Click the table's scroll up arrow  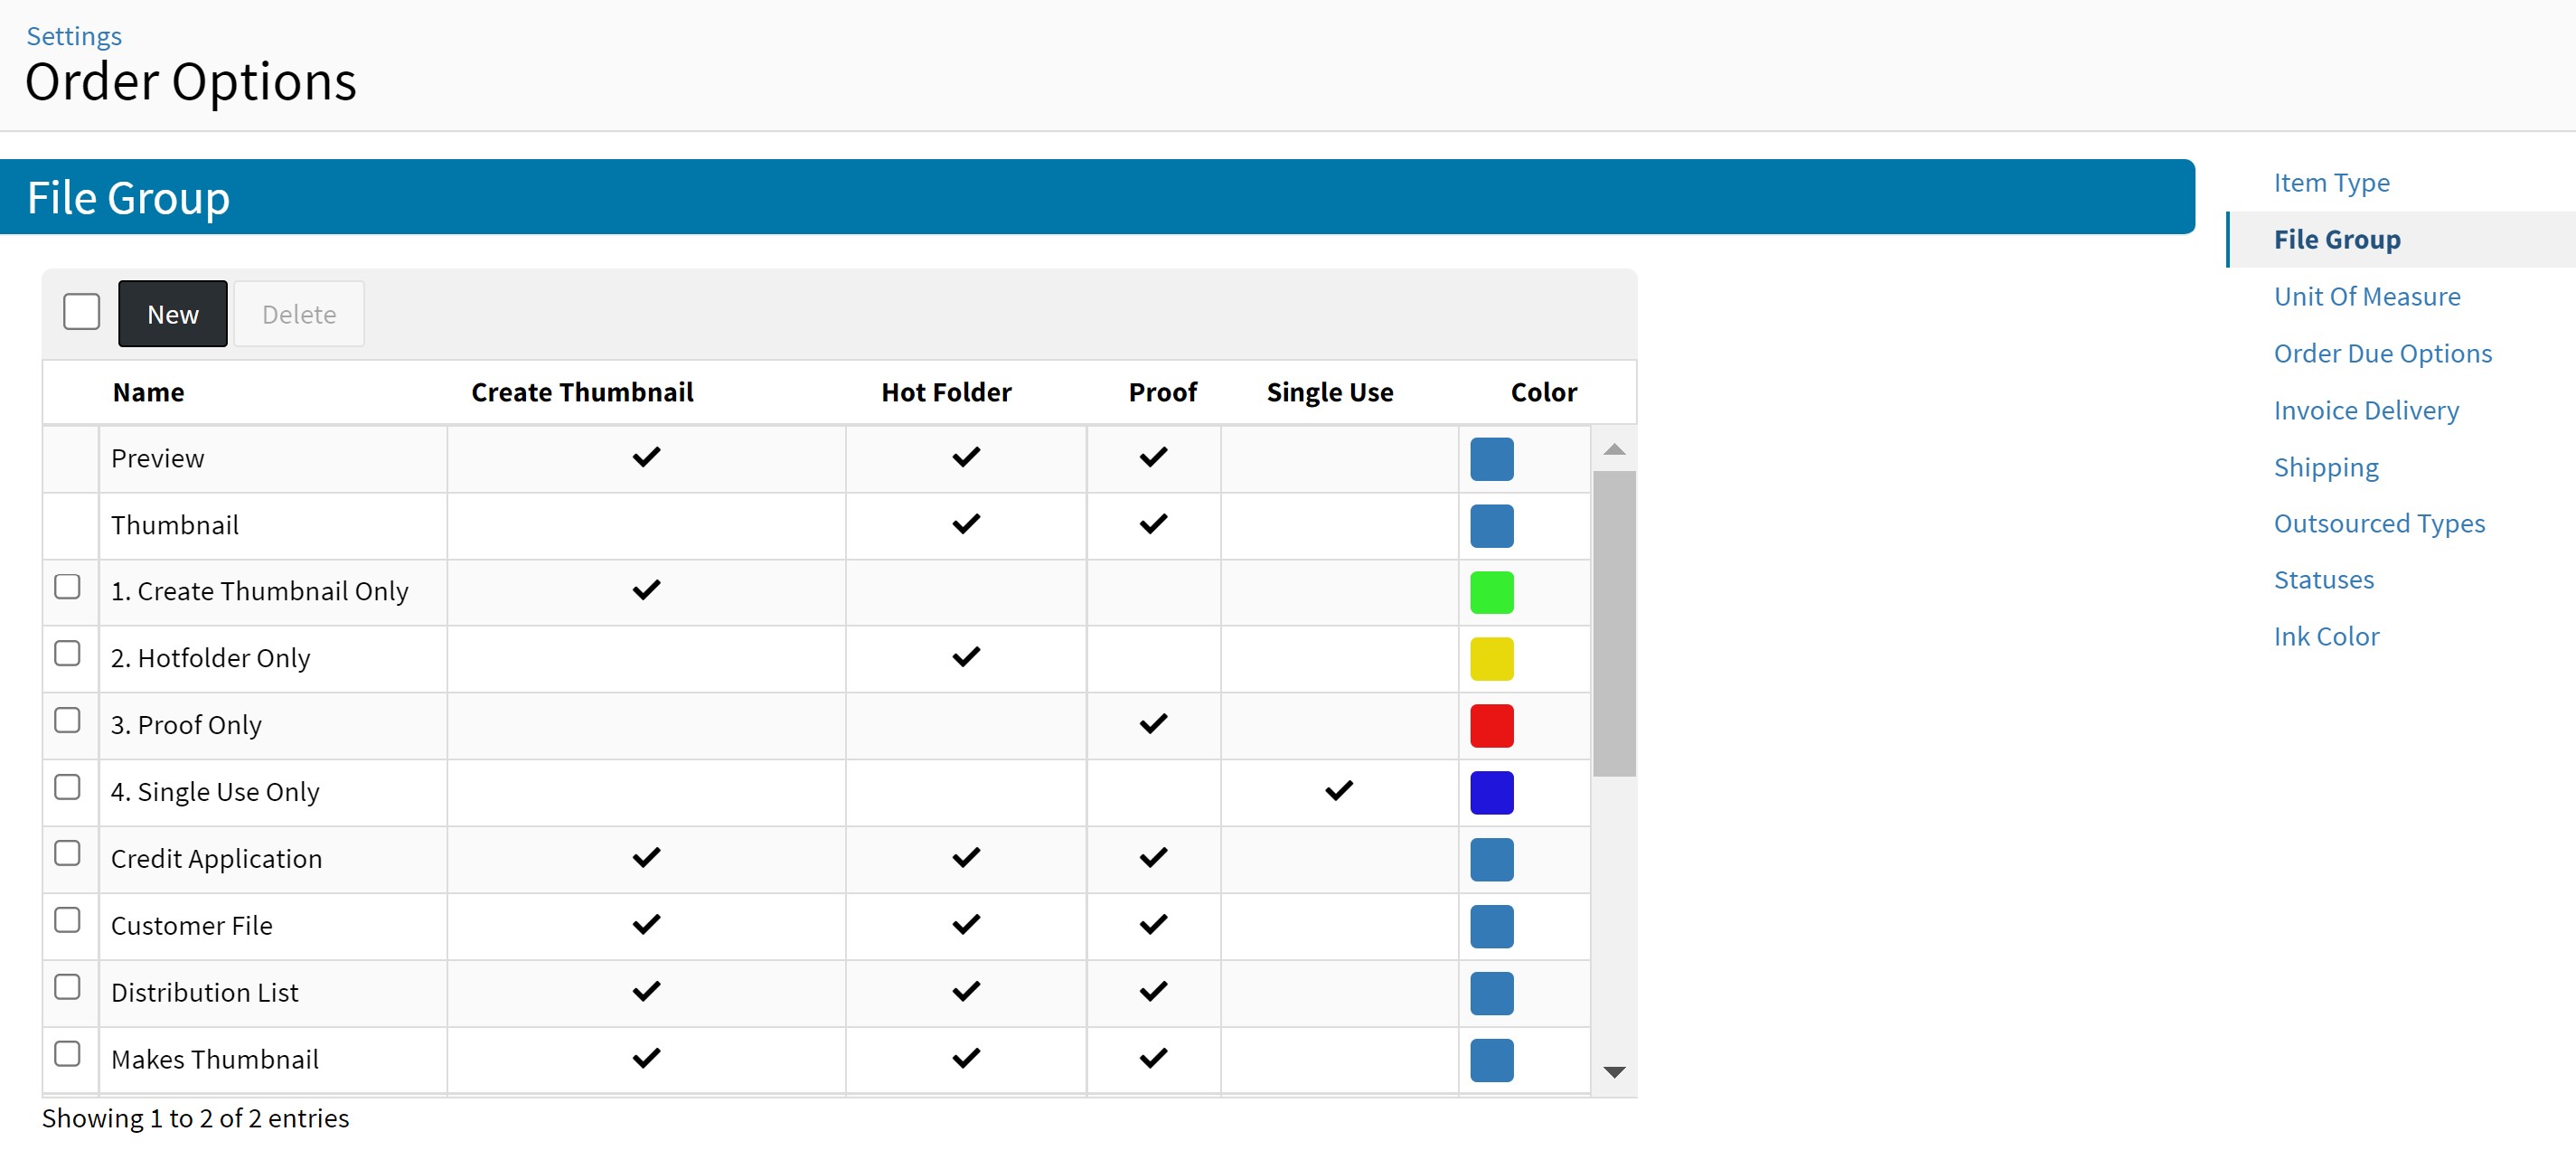point(1613,450)
